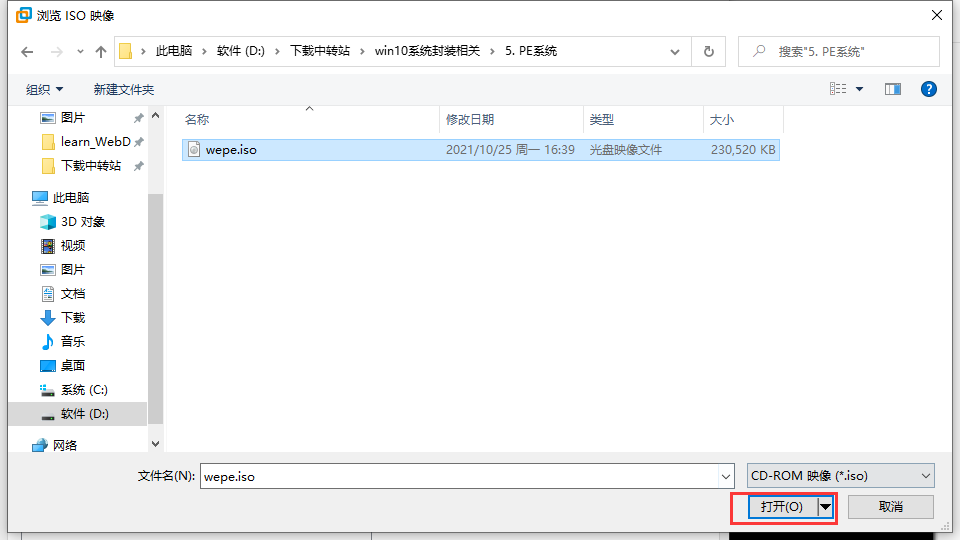The width and height of the screenshot is (960, 540).
Task: Click the Back navigation arrow
Action: click(27, 51)
